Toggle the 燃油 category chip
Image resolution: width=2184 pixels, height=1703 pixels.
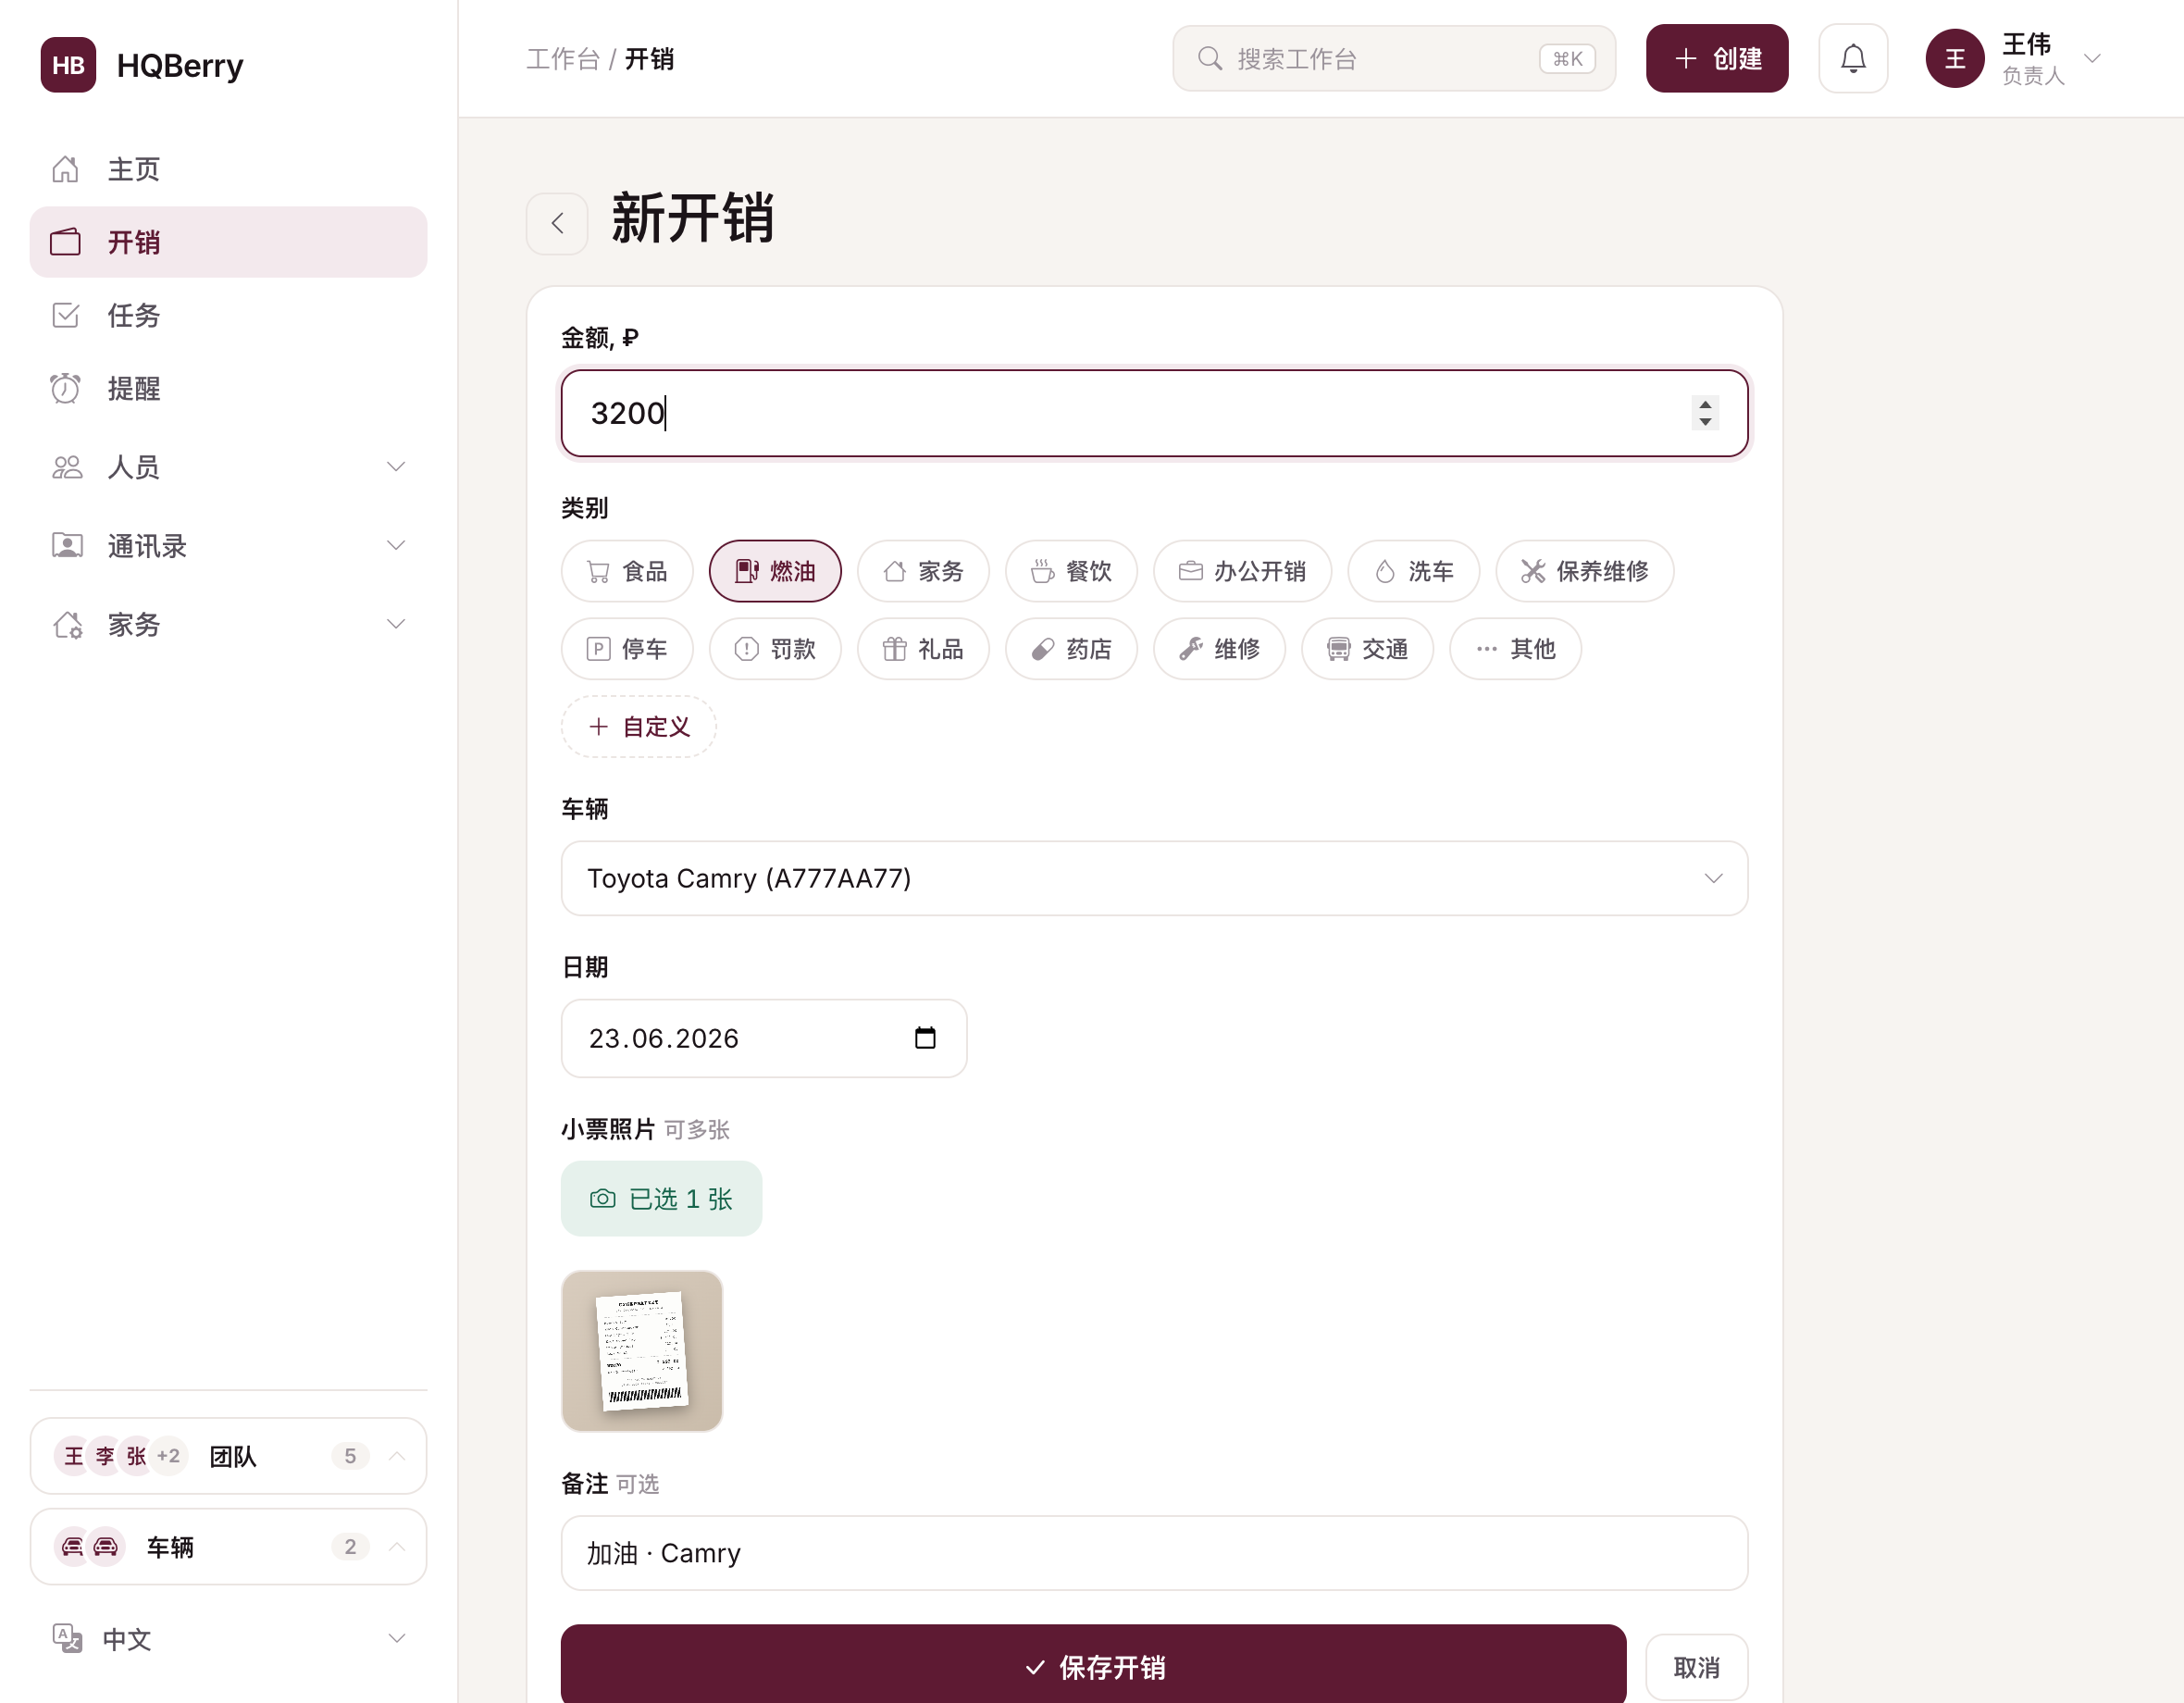pyautogui.click(x=775, y=571)
